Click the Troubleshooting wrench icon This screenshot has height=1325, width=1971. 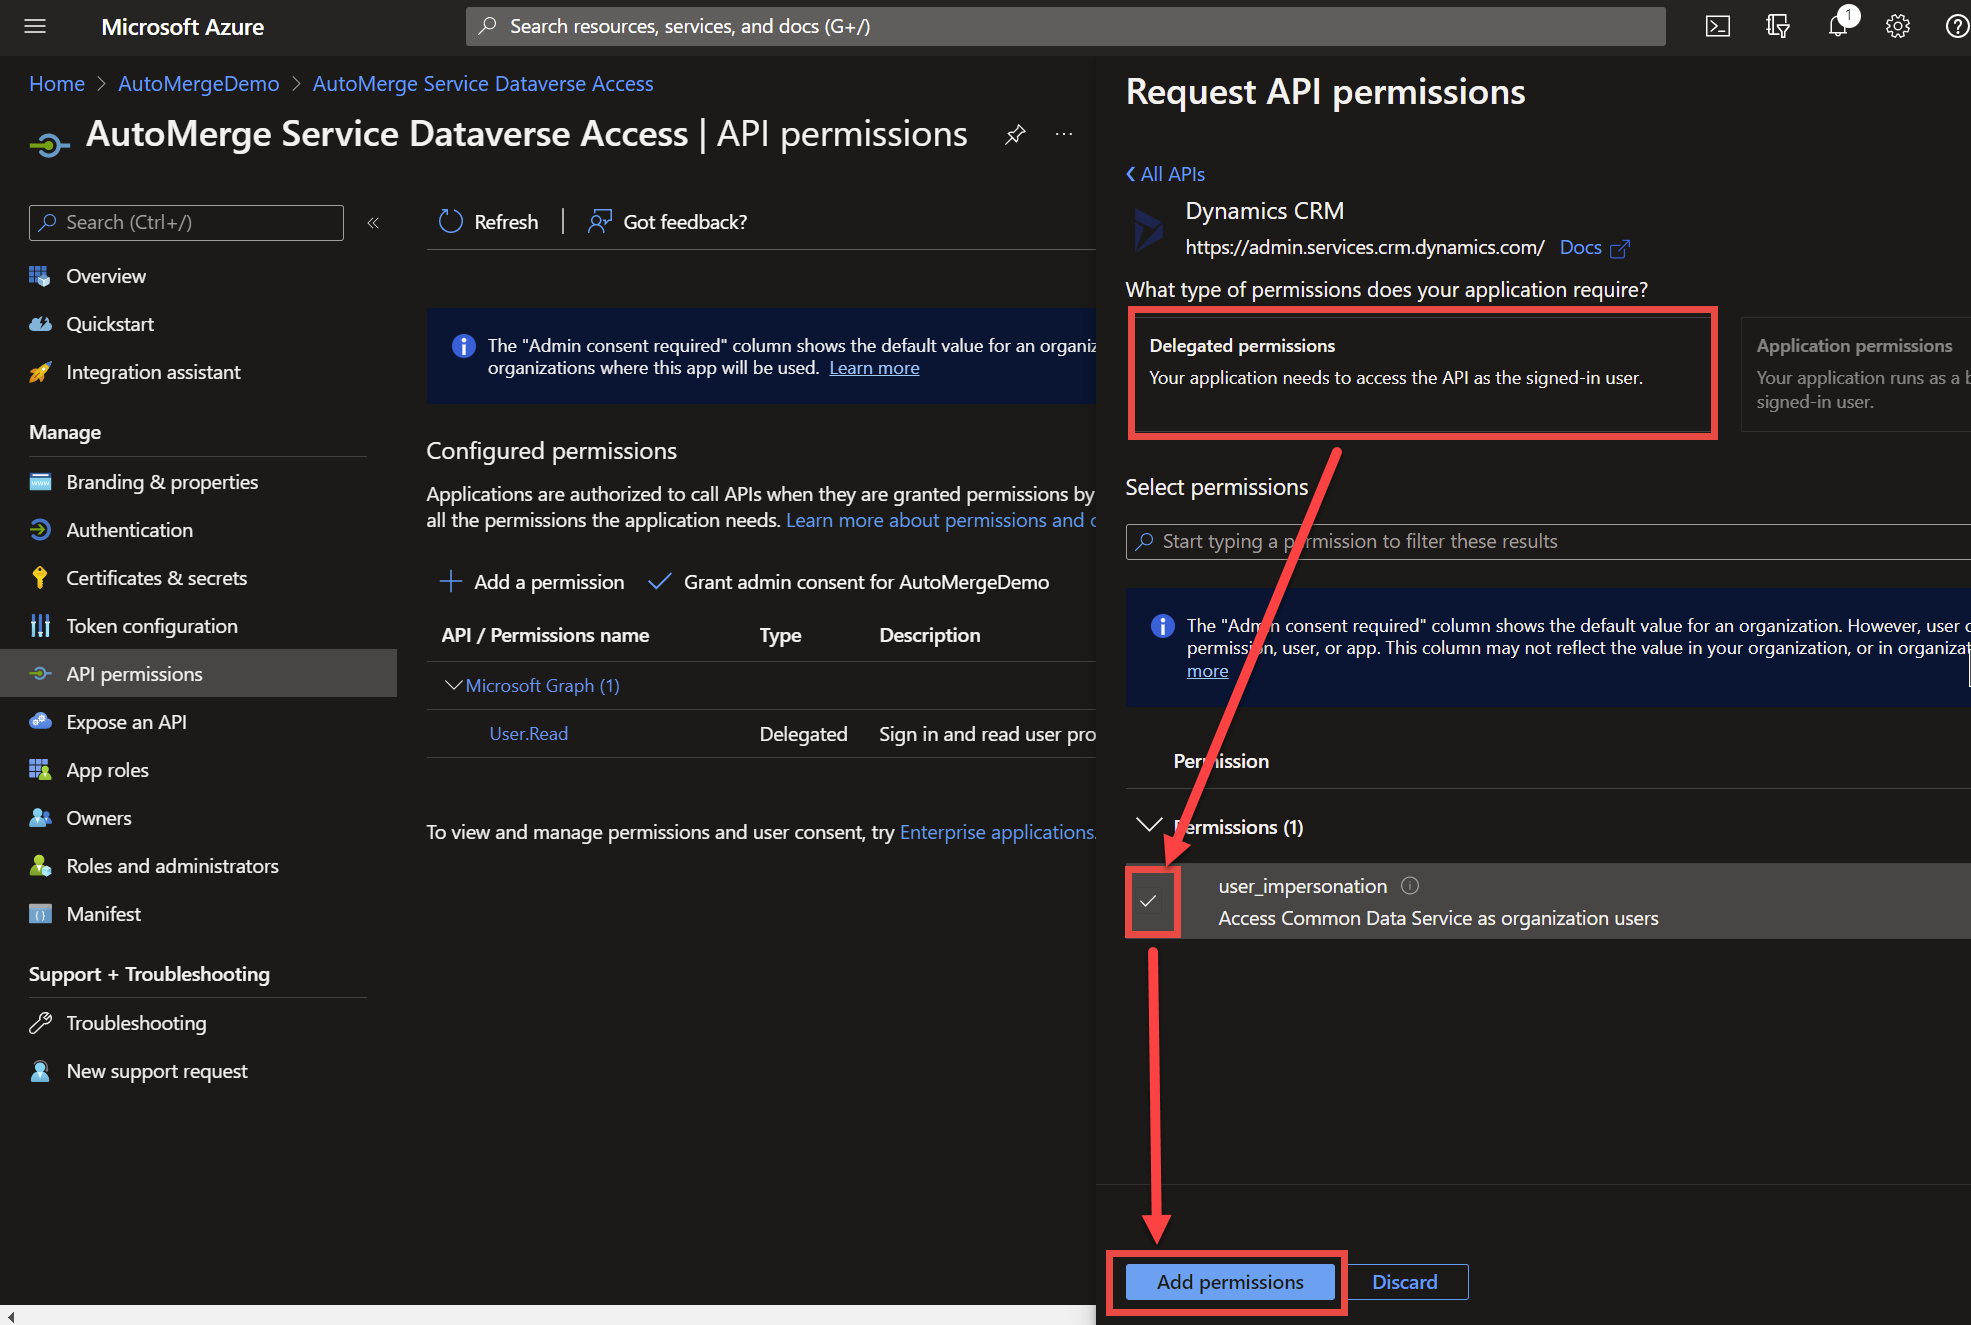40,1023
